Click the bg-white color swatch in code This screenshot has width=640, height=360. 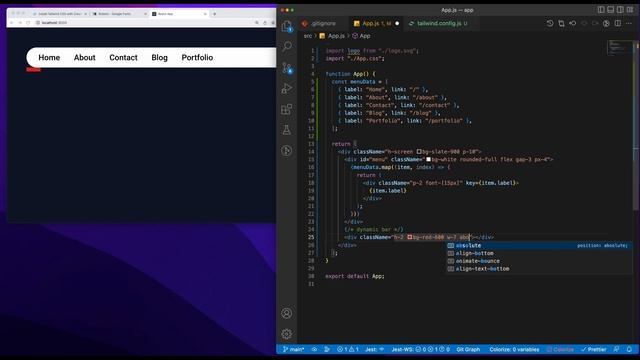tap(428, 159)
